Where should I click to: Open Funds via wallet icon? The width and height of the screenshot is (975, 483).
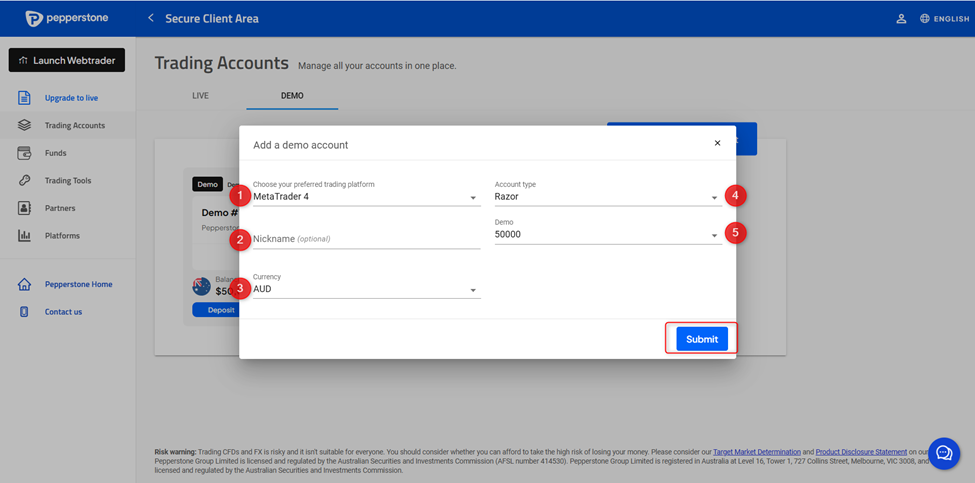pyautogui.click(x=24, y=153)
